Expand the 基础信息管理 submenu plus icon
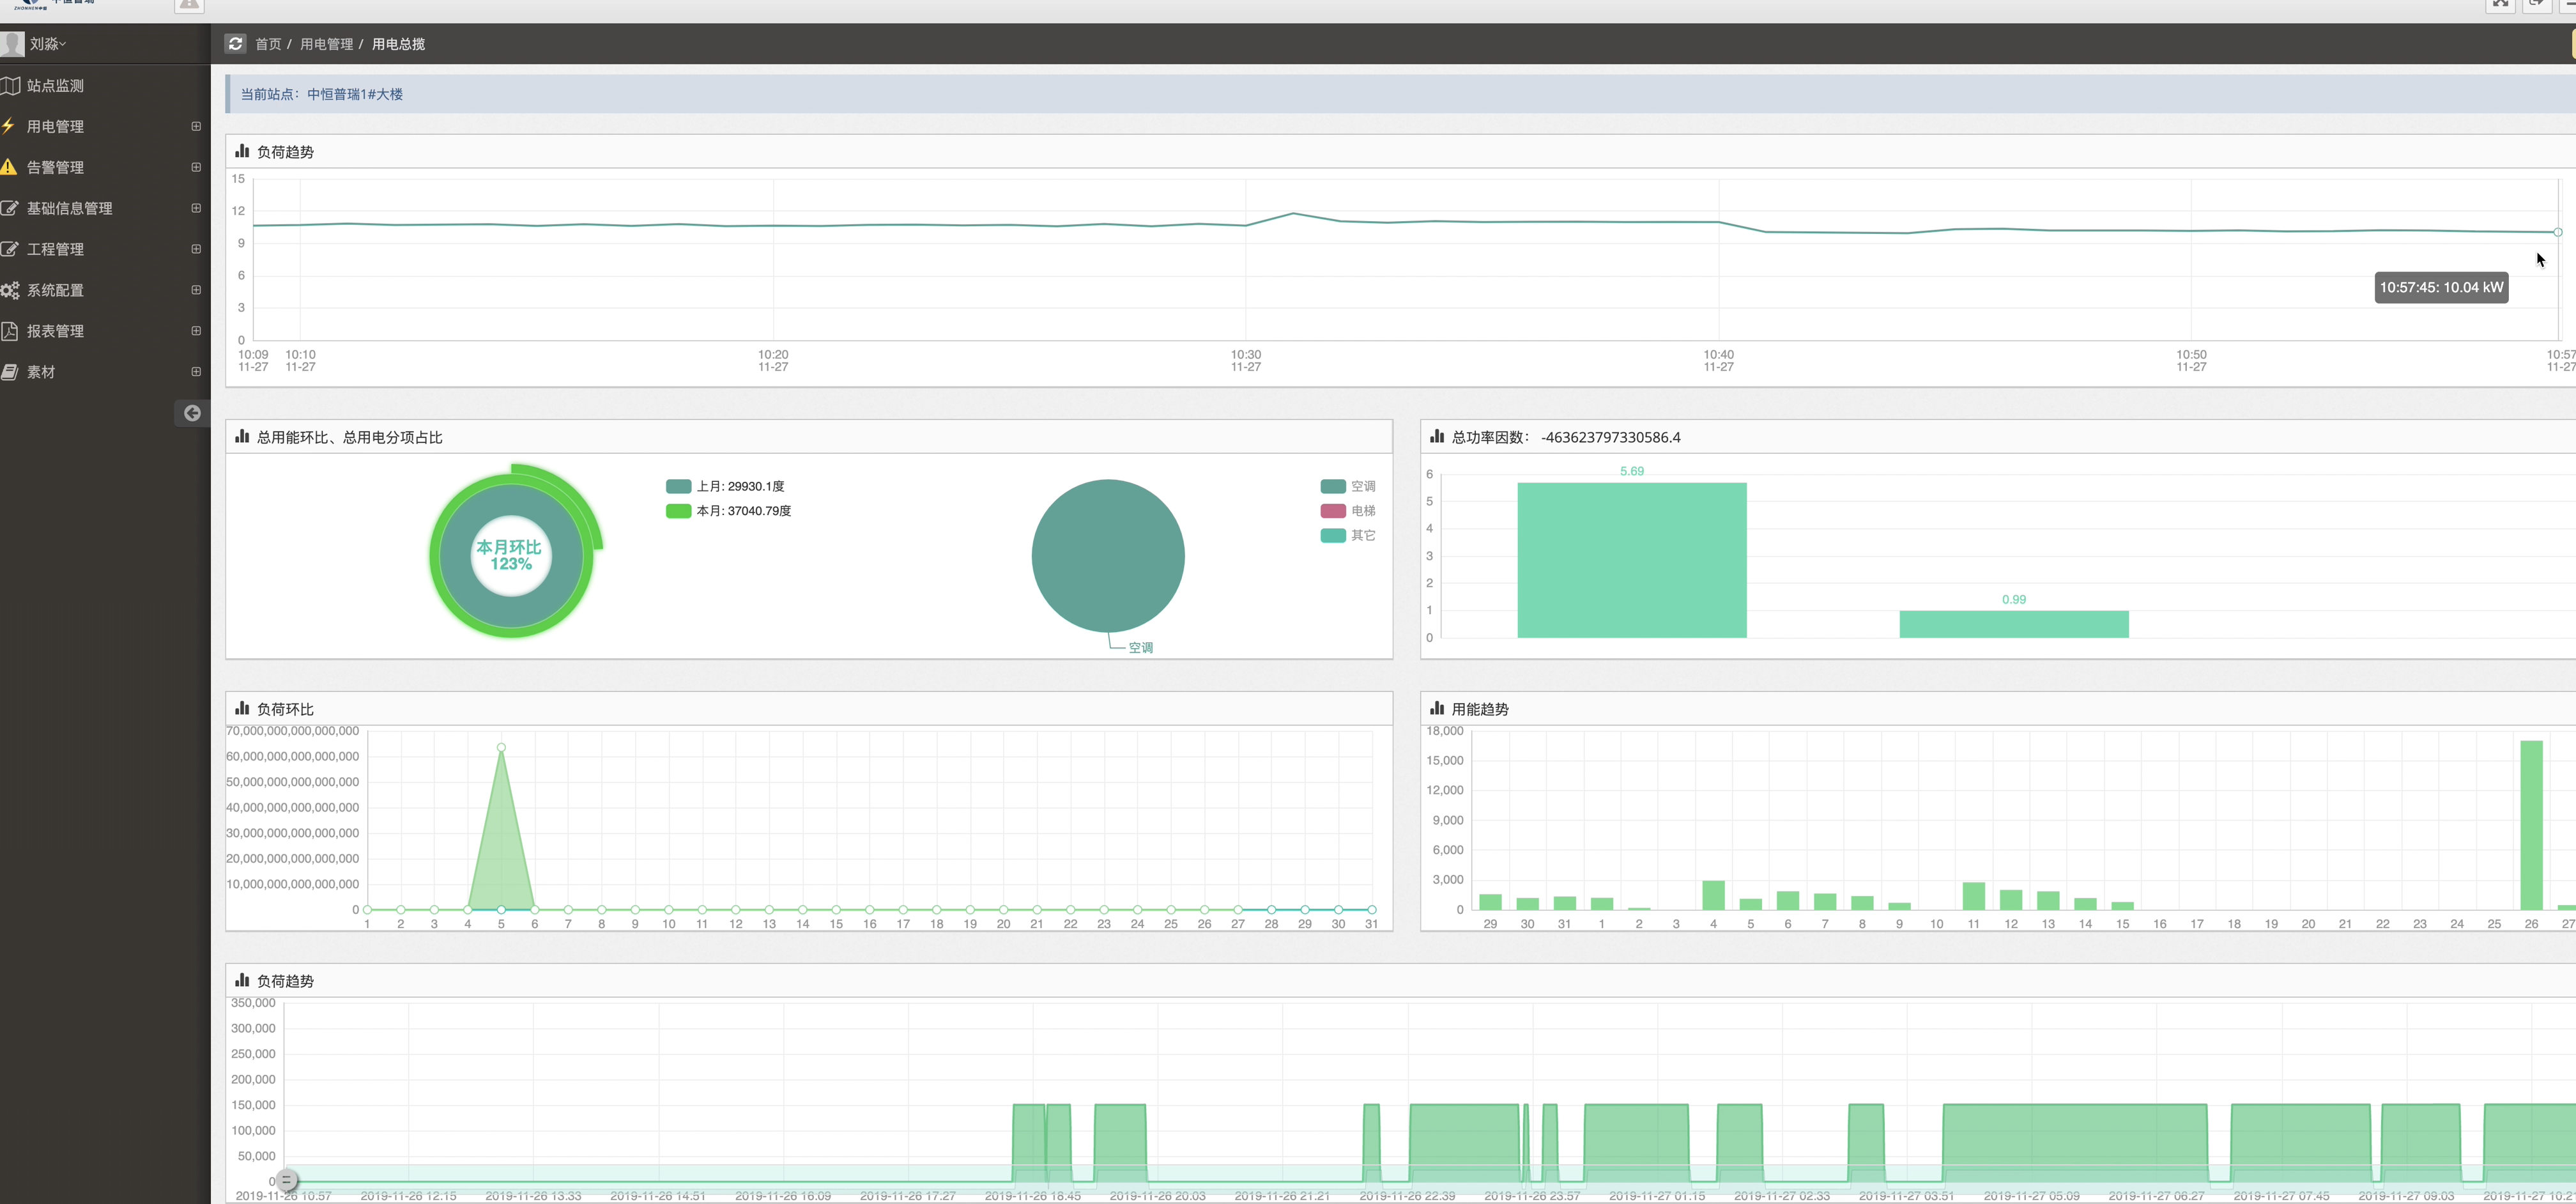2576x1204 pixels. click(x=196, y=208)
